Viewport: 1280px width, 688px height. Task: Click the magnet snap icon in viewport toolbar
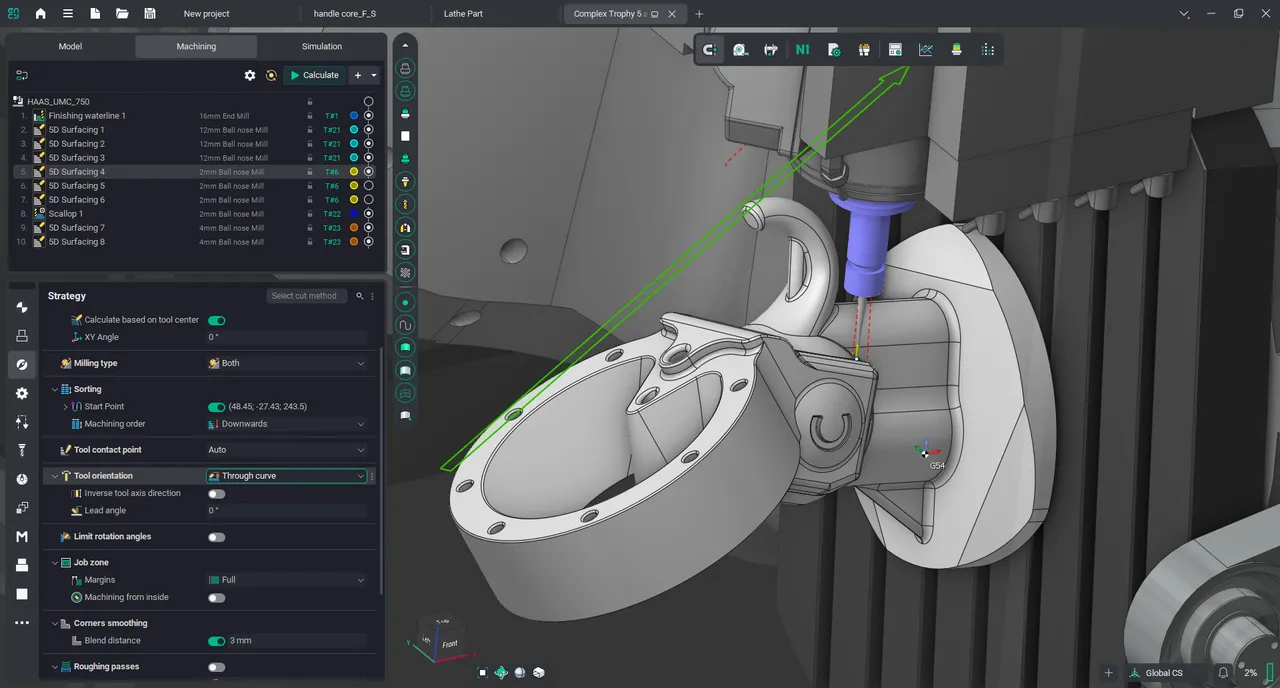(709, 49)
